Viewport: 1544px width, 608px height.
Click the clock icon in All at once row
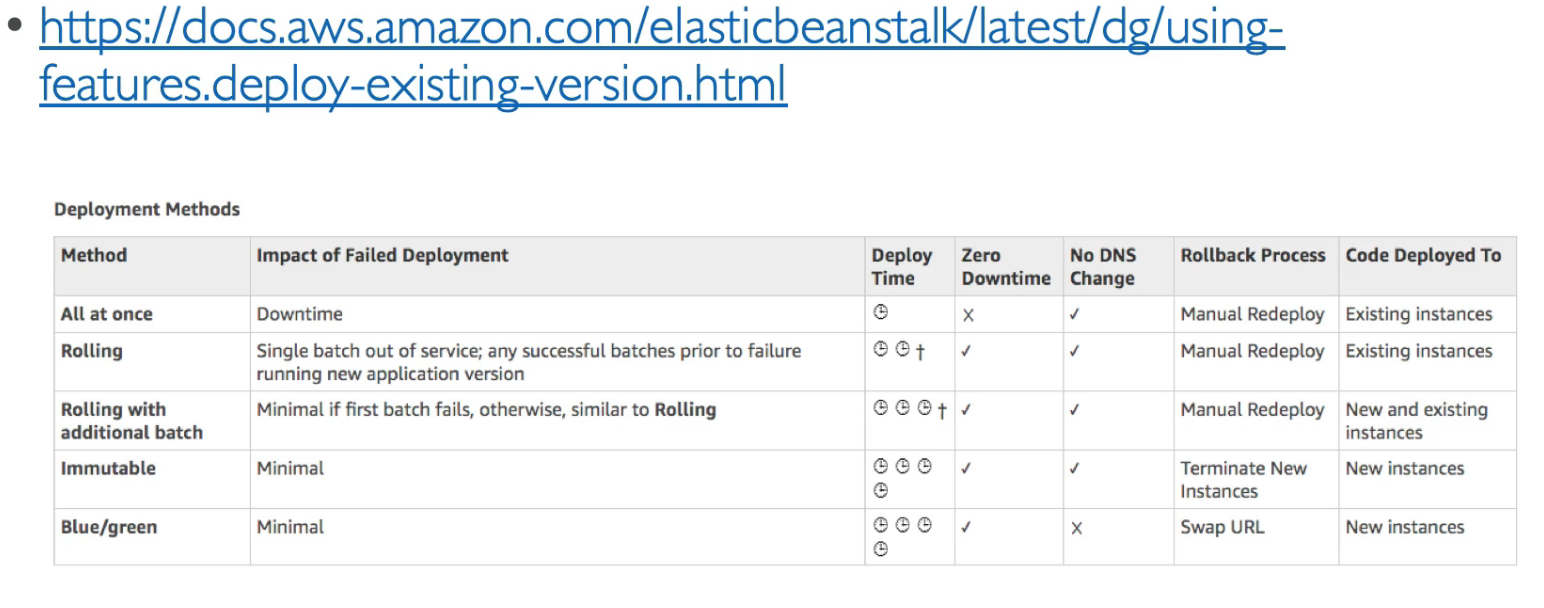coord(881,312)
